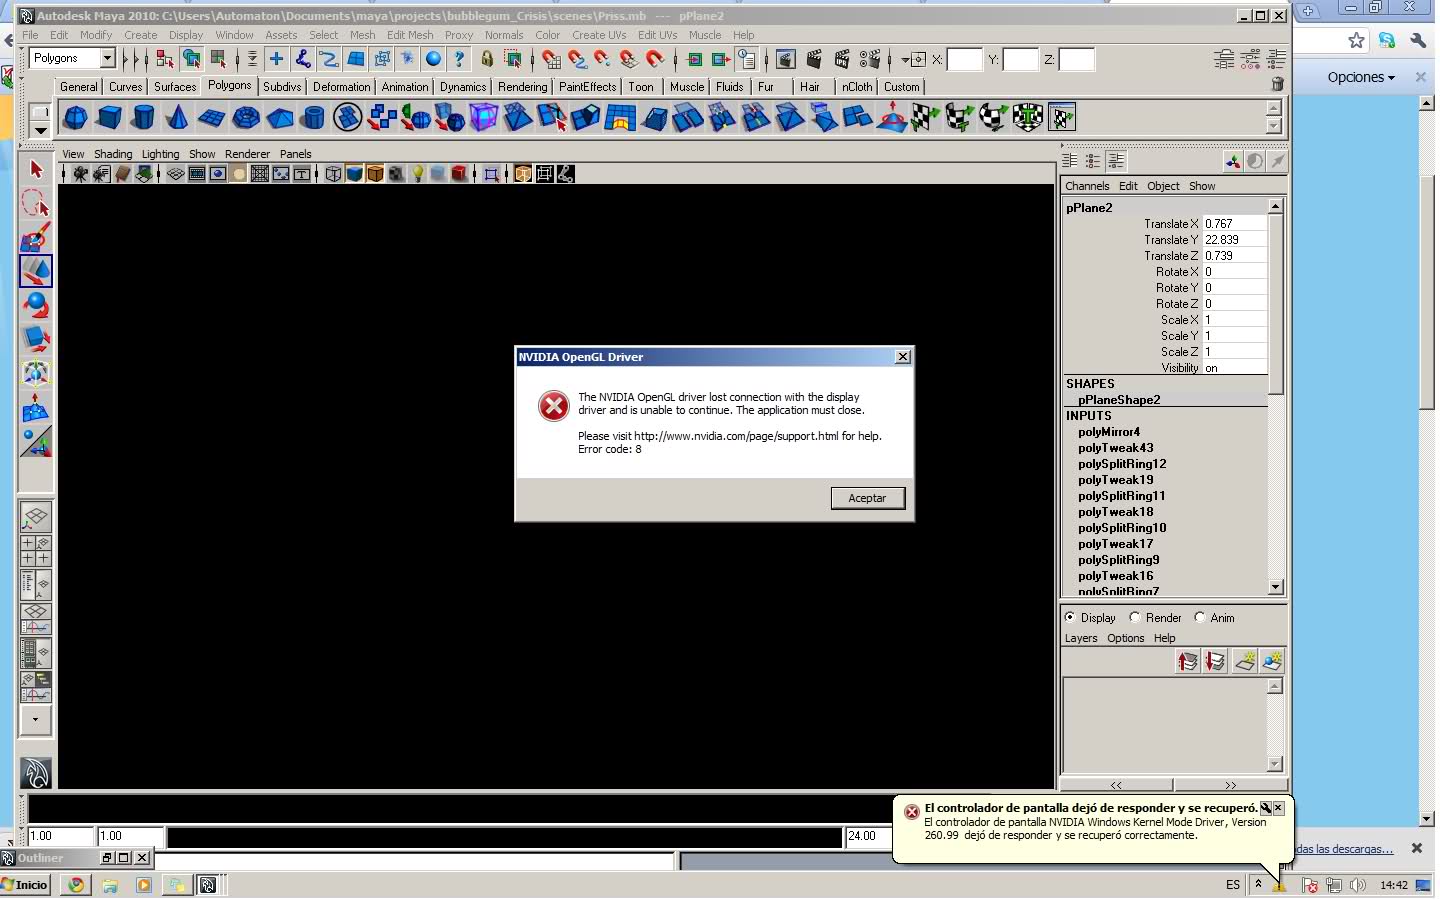Select the Anim radio button
Screen dimensions: 1440x900
1200,617
